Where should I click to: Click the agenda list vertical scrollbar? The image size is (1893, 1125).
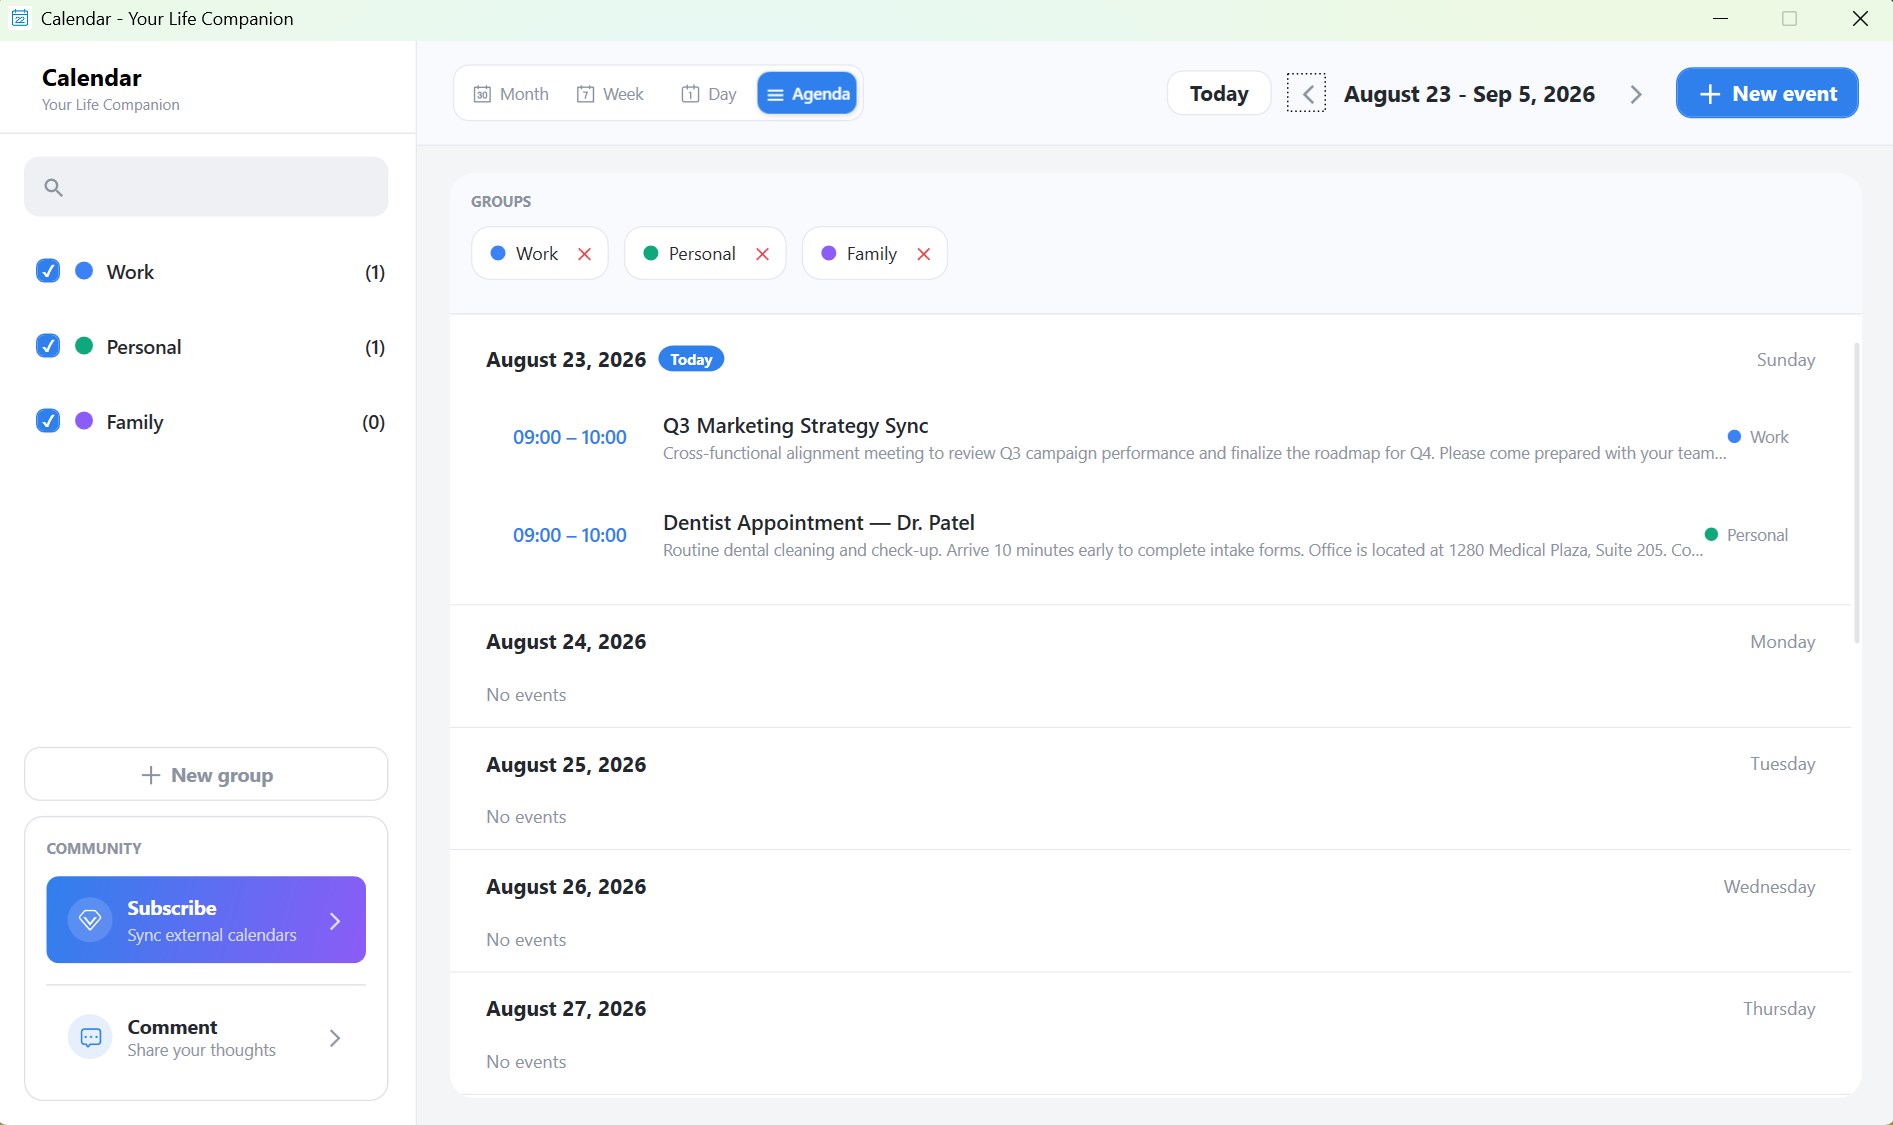point(1857,493)
